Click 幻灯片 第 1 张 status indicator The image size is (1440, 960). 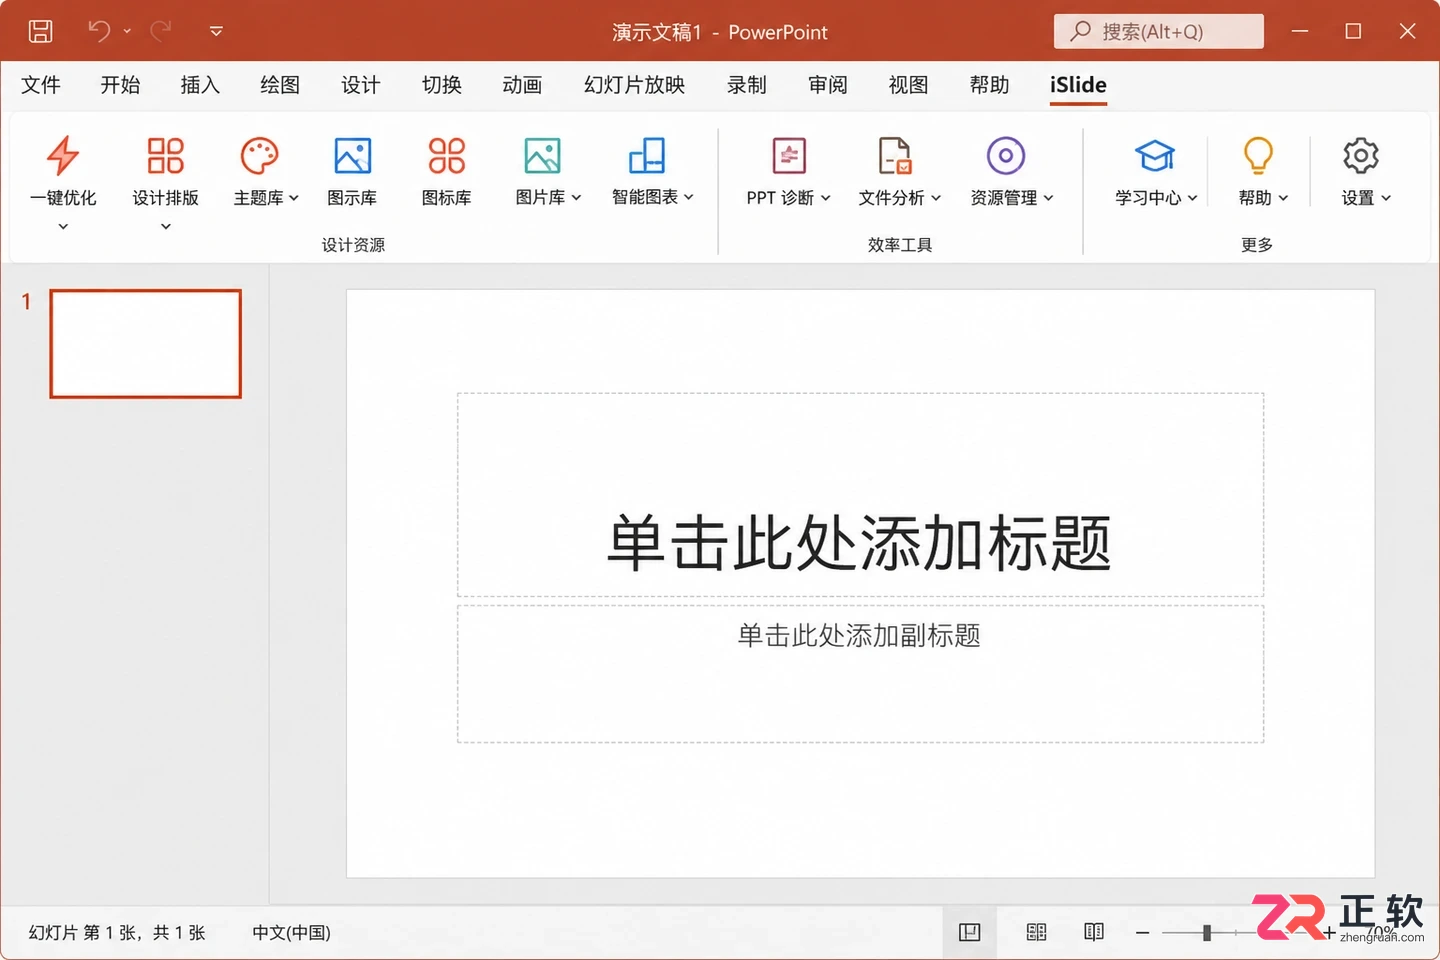click(x=117, y=932)
